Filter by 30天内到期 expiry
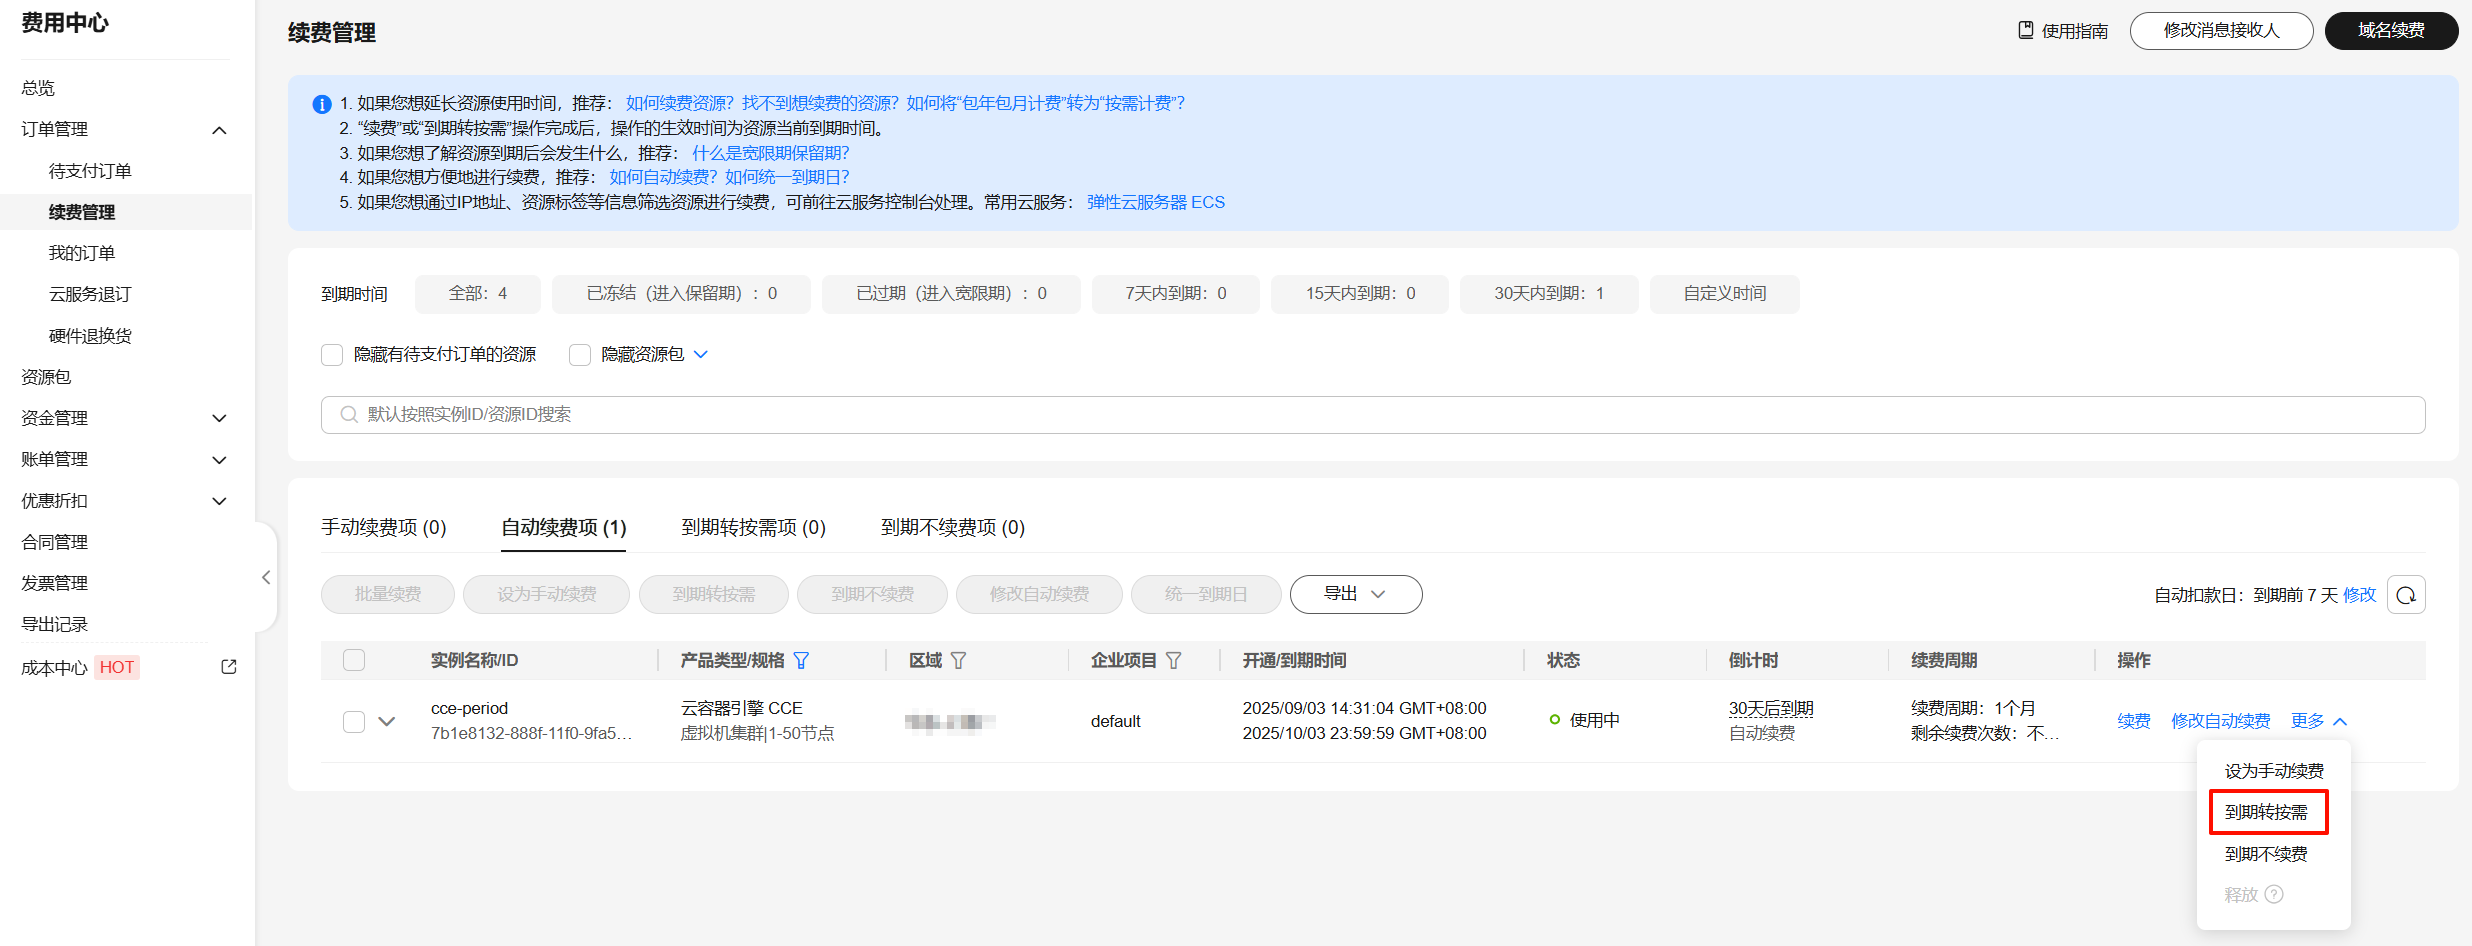Screen dimensions: 2472x946 (x=1548, y=294)
